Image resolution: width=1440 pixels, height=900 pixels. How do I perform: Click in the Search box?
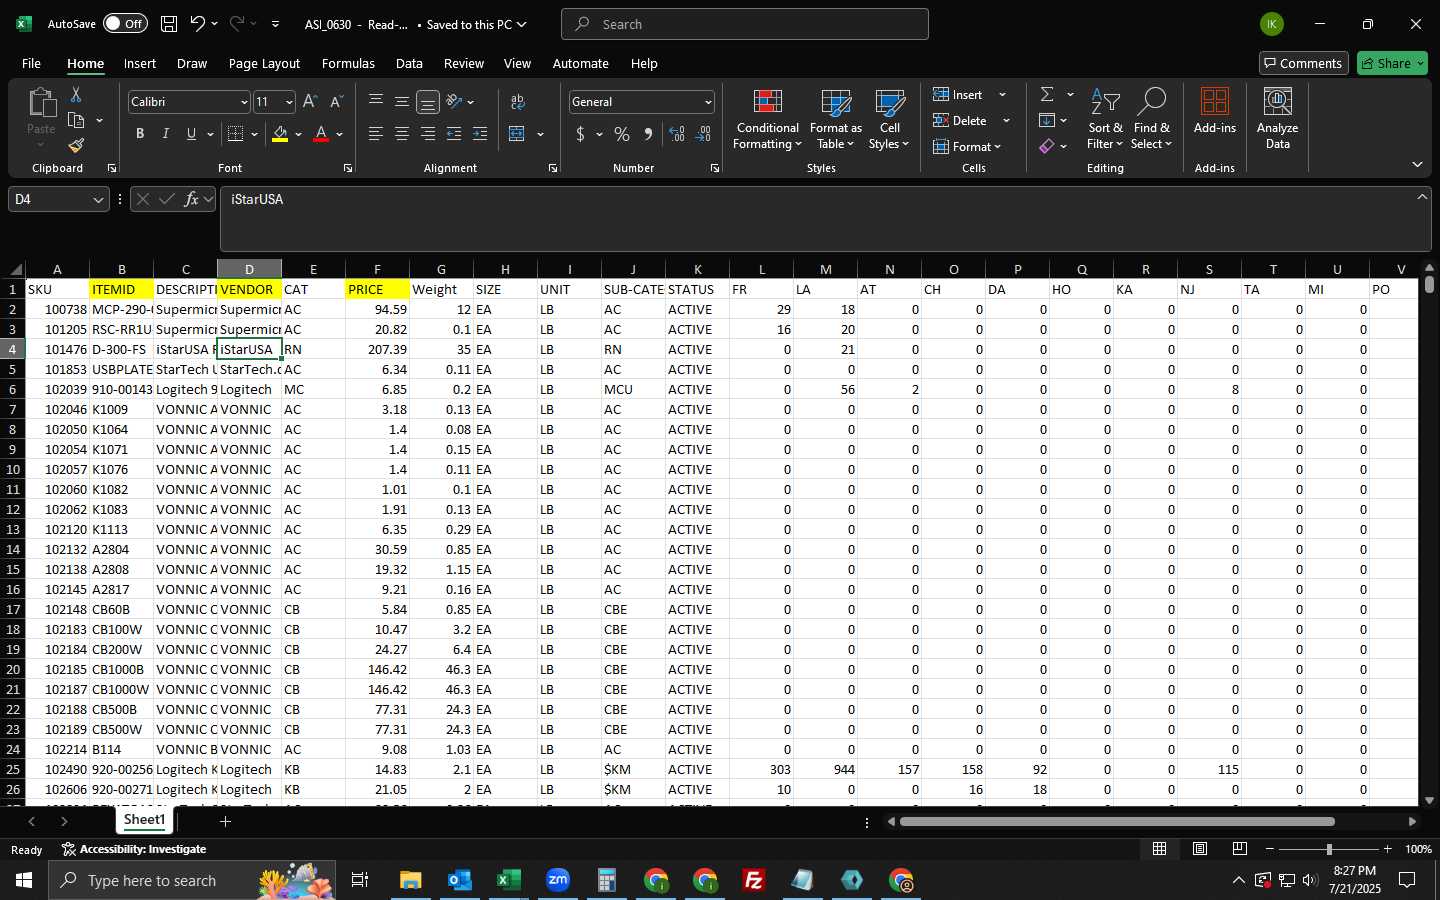(745, 24)
